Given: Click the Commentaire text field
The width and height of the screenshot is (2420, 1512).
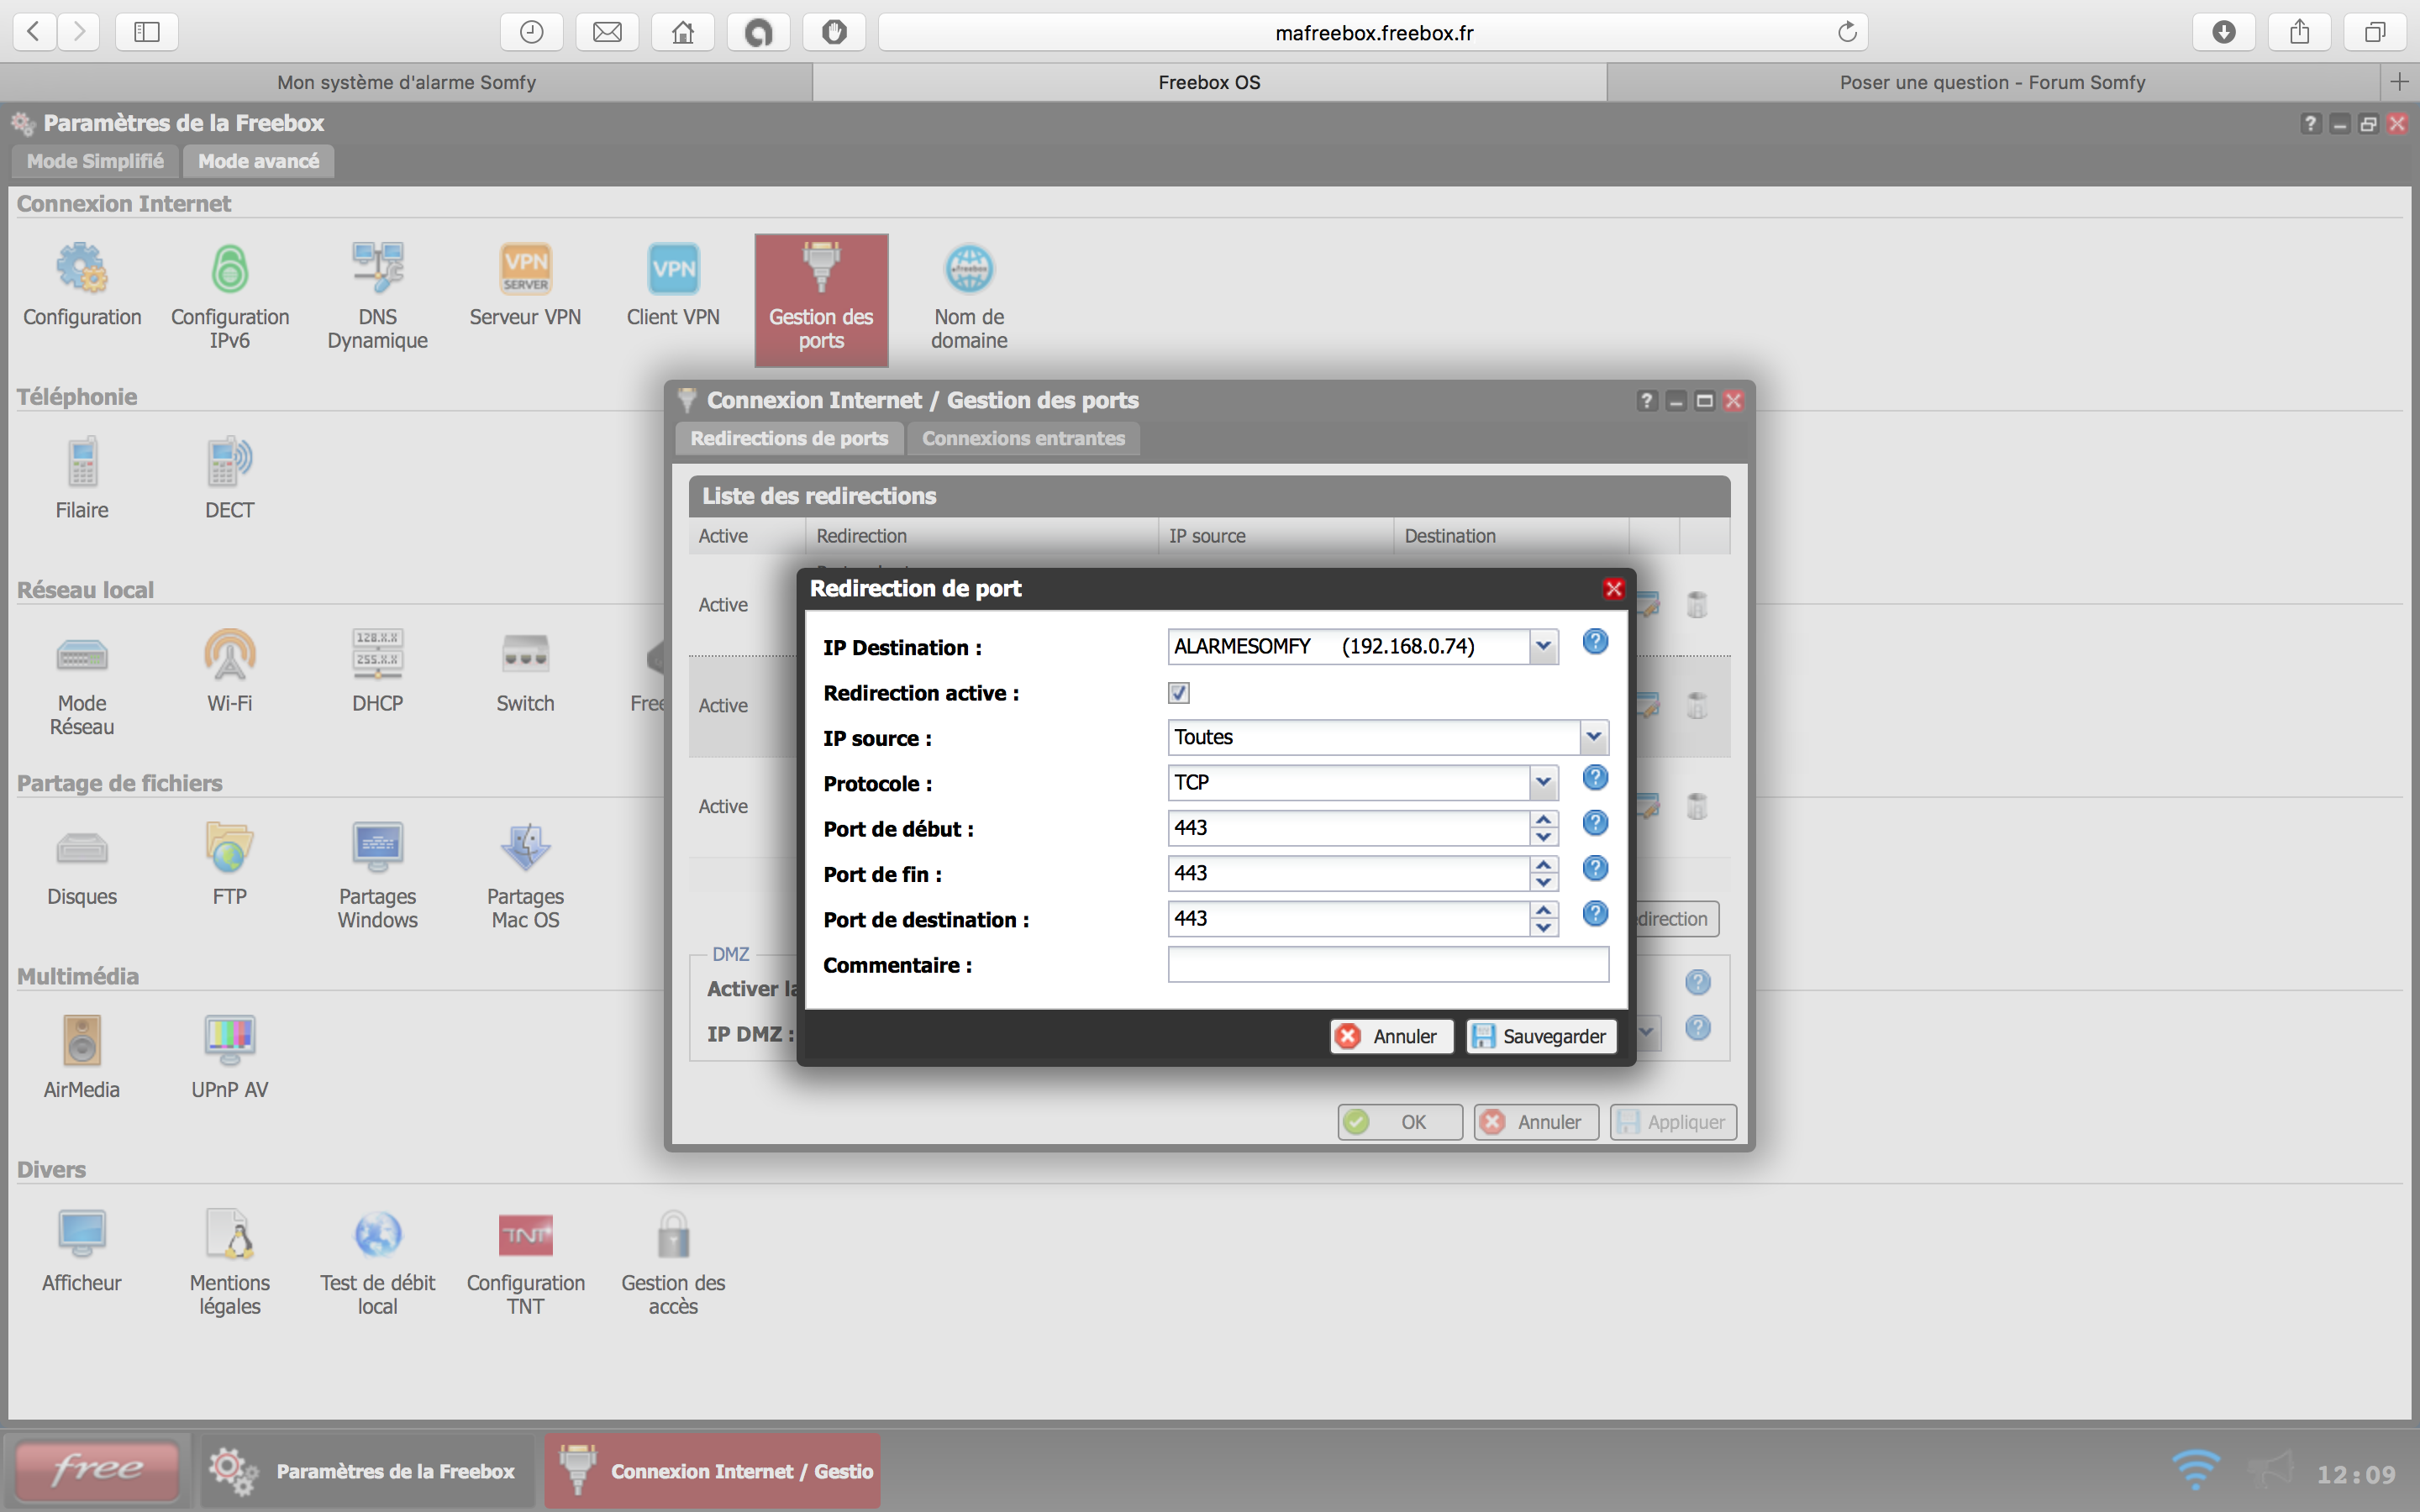Looking at the screenshot, I should click(1387, 965).
